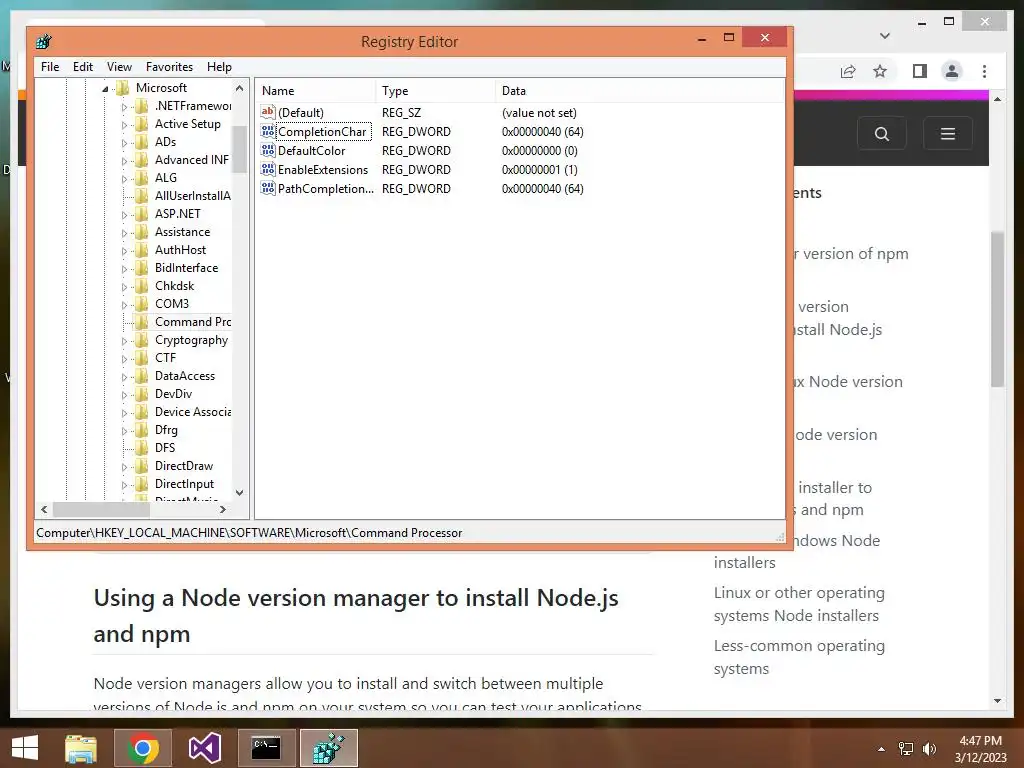Click the website search magnifier button

(882, 134)
